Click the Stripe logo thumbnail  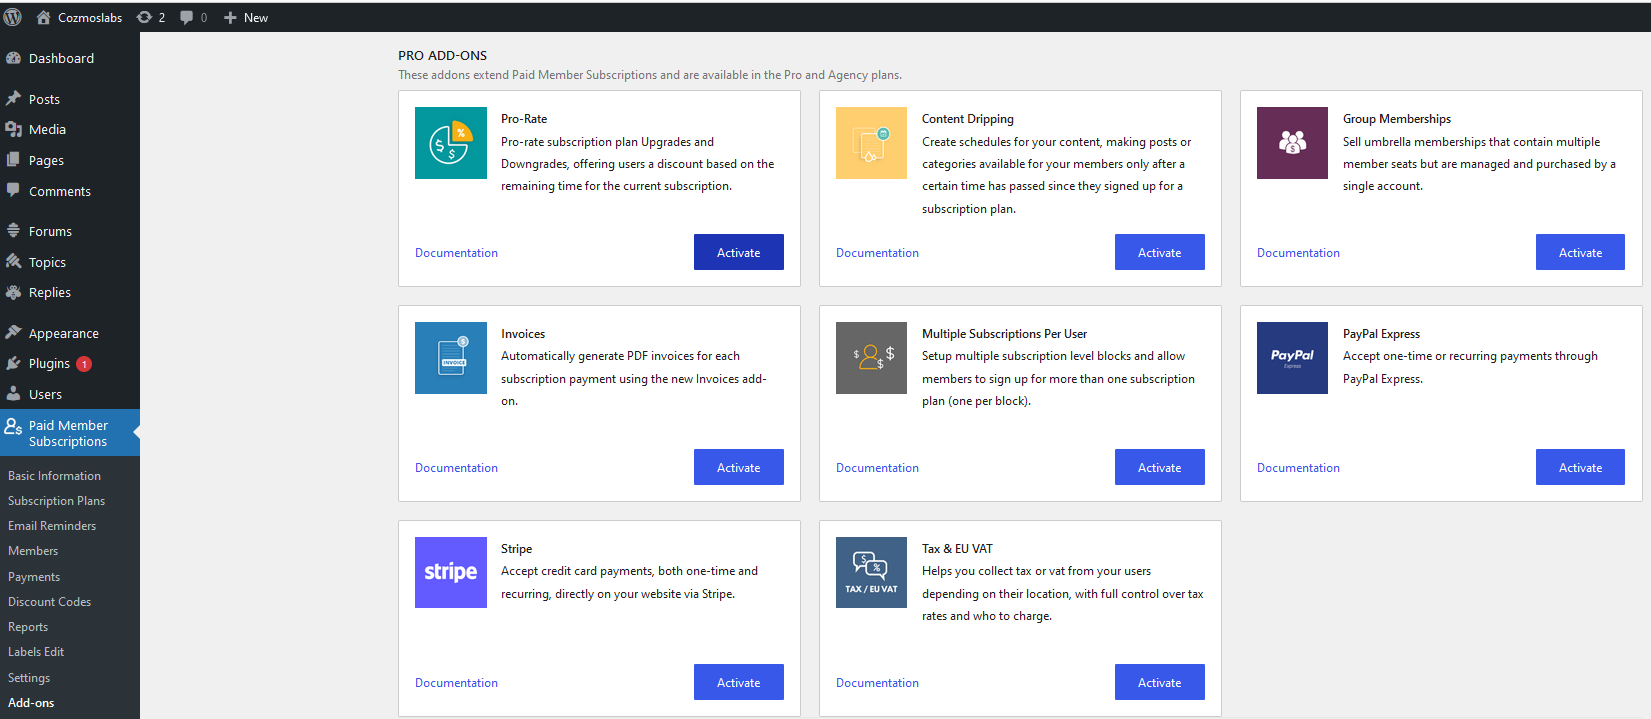click(x=451, y=572)
